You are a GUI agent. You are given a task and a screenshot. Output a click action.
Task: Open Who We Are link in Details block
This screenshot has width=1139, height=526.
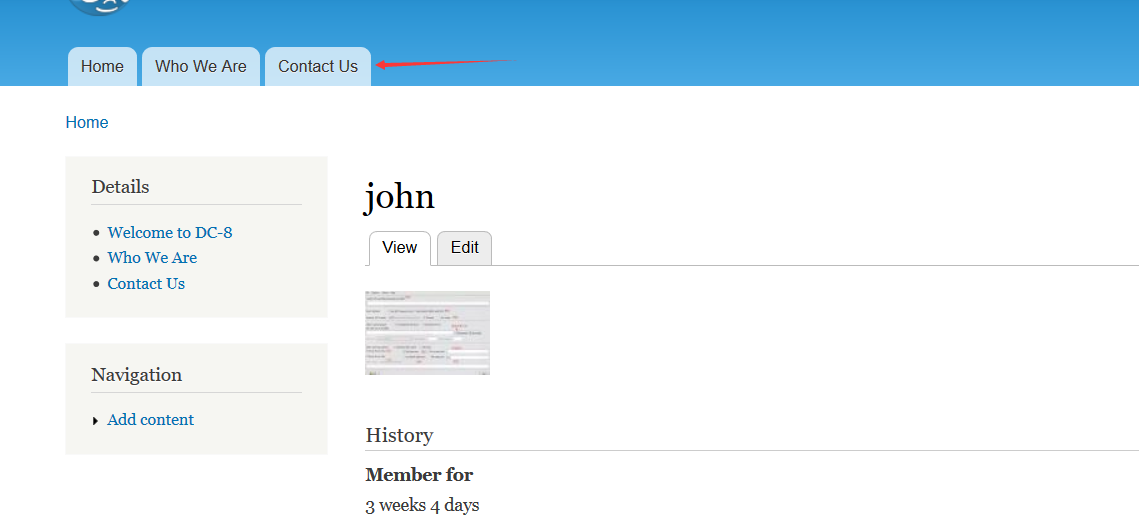coord(152,258)
